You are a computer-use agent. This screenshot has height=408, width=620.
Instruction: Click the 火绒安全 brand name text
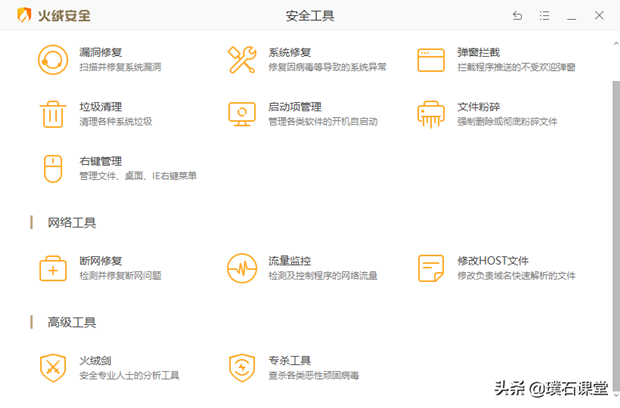[x=64, y=16]
